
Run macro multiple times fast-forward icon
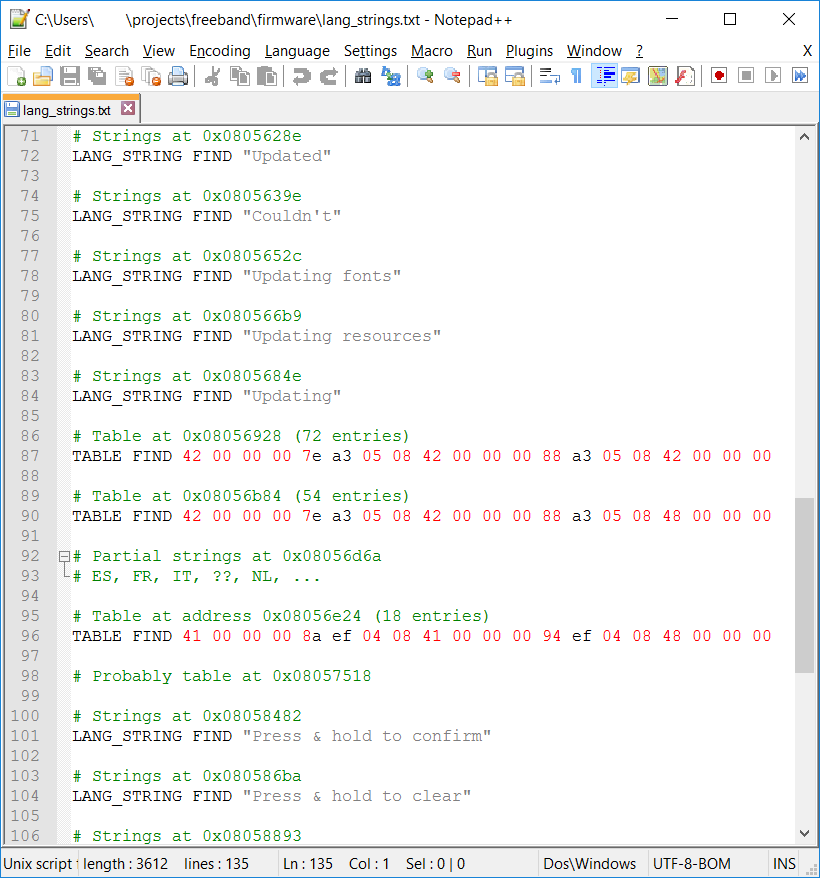(800, 76)
